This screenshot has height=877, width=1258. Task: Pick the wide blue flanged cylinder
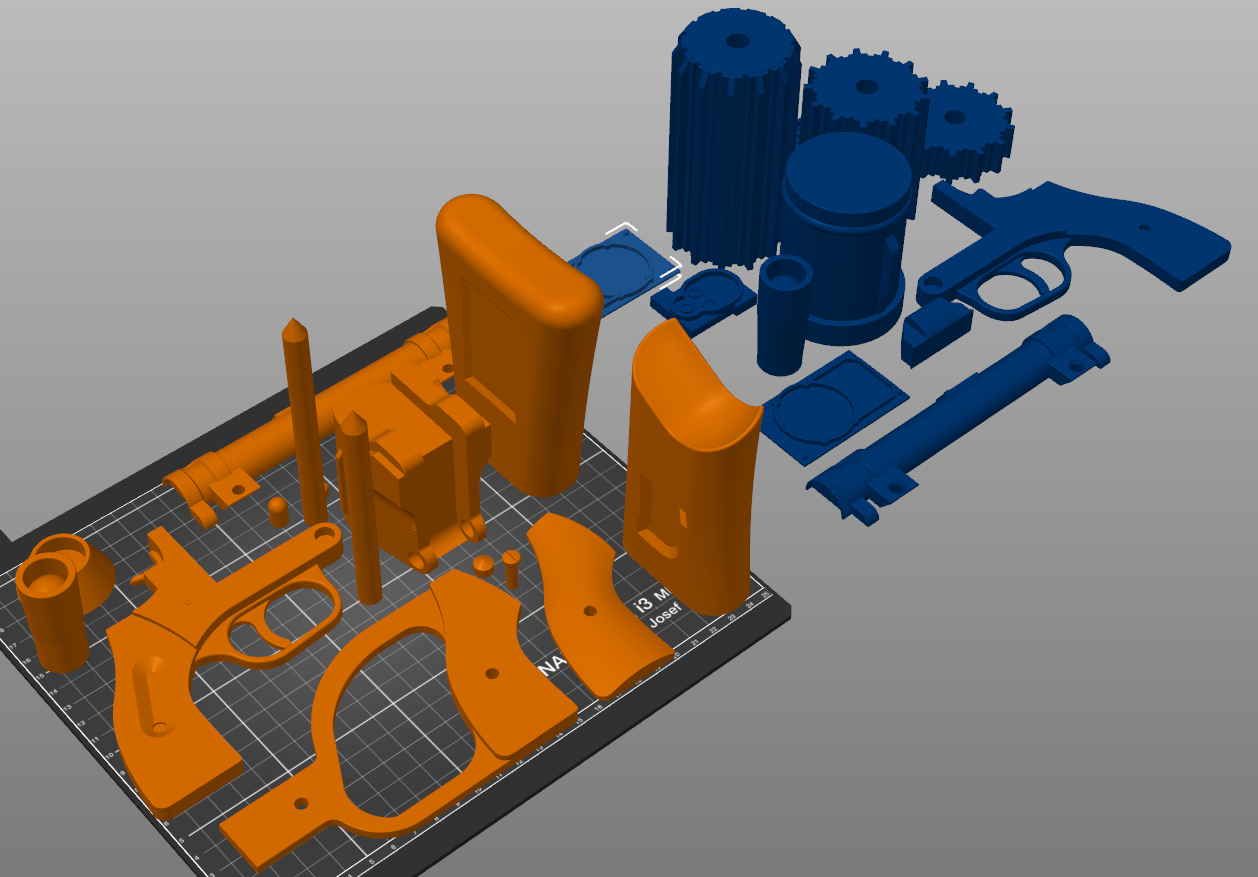tap(848, 240)
